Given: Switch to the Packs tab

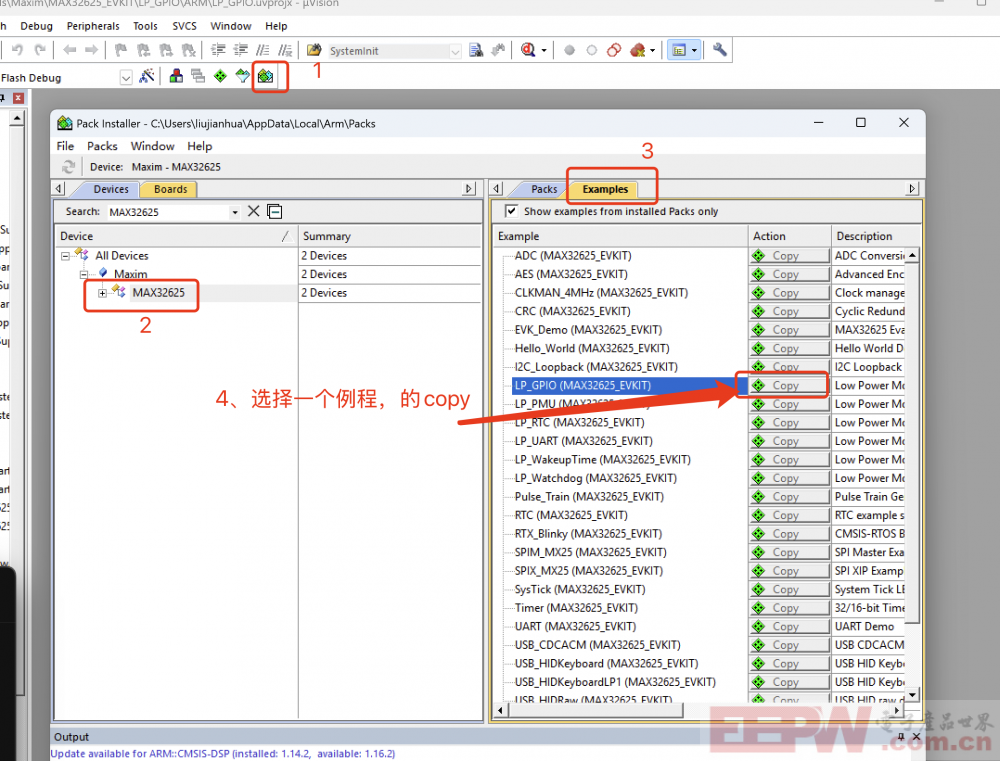Looking at the screenshot, I should click(544, 189).
